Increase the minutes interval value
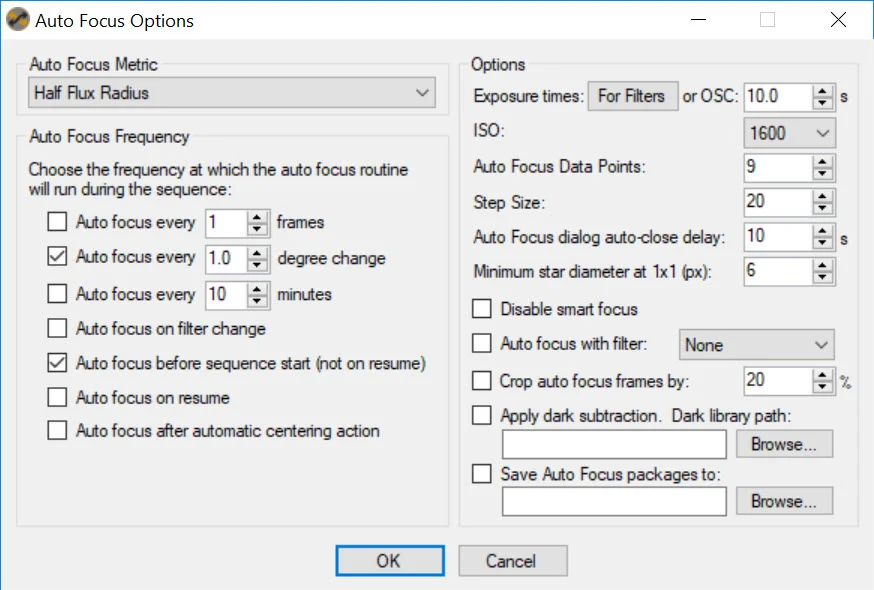The image size is (874, 590). tap(257, 289)
